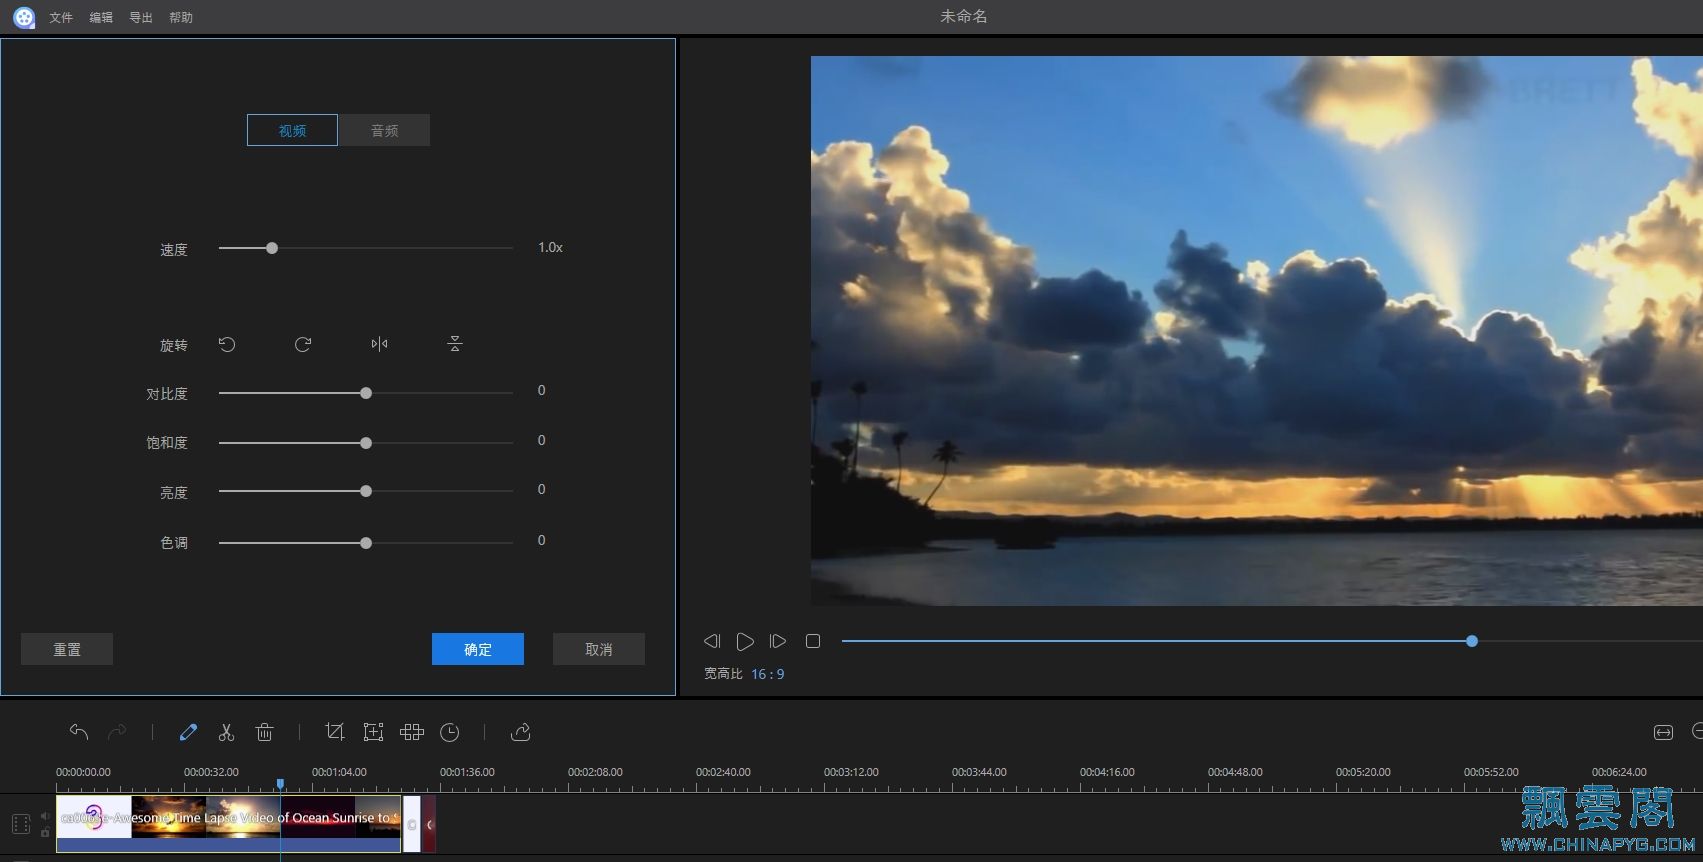1703x862 pixels.
Task: Open the 编辑 menu
Action: 101,18
